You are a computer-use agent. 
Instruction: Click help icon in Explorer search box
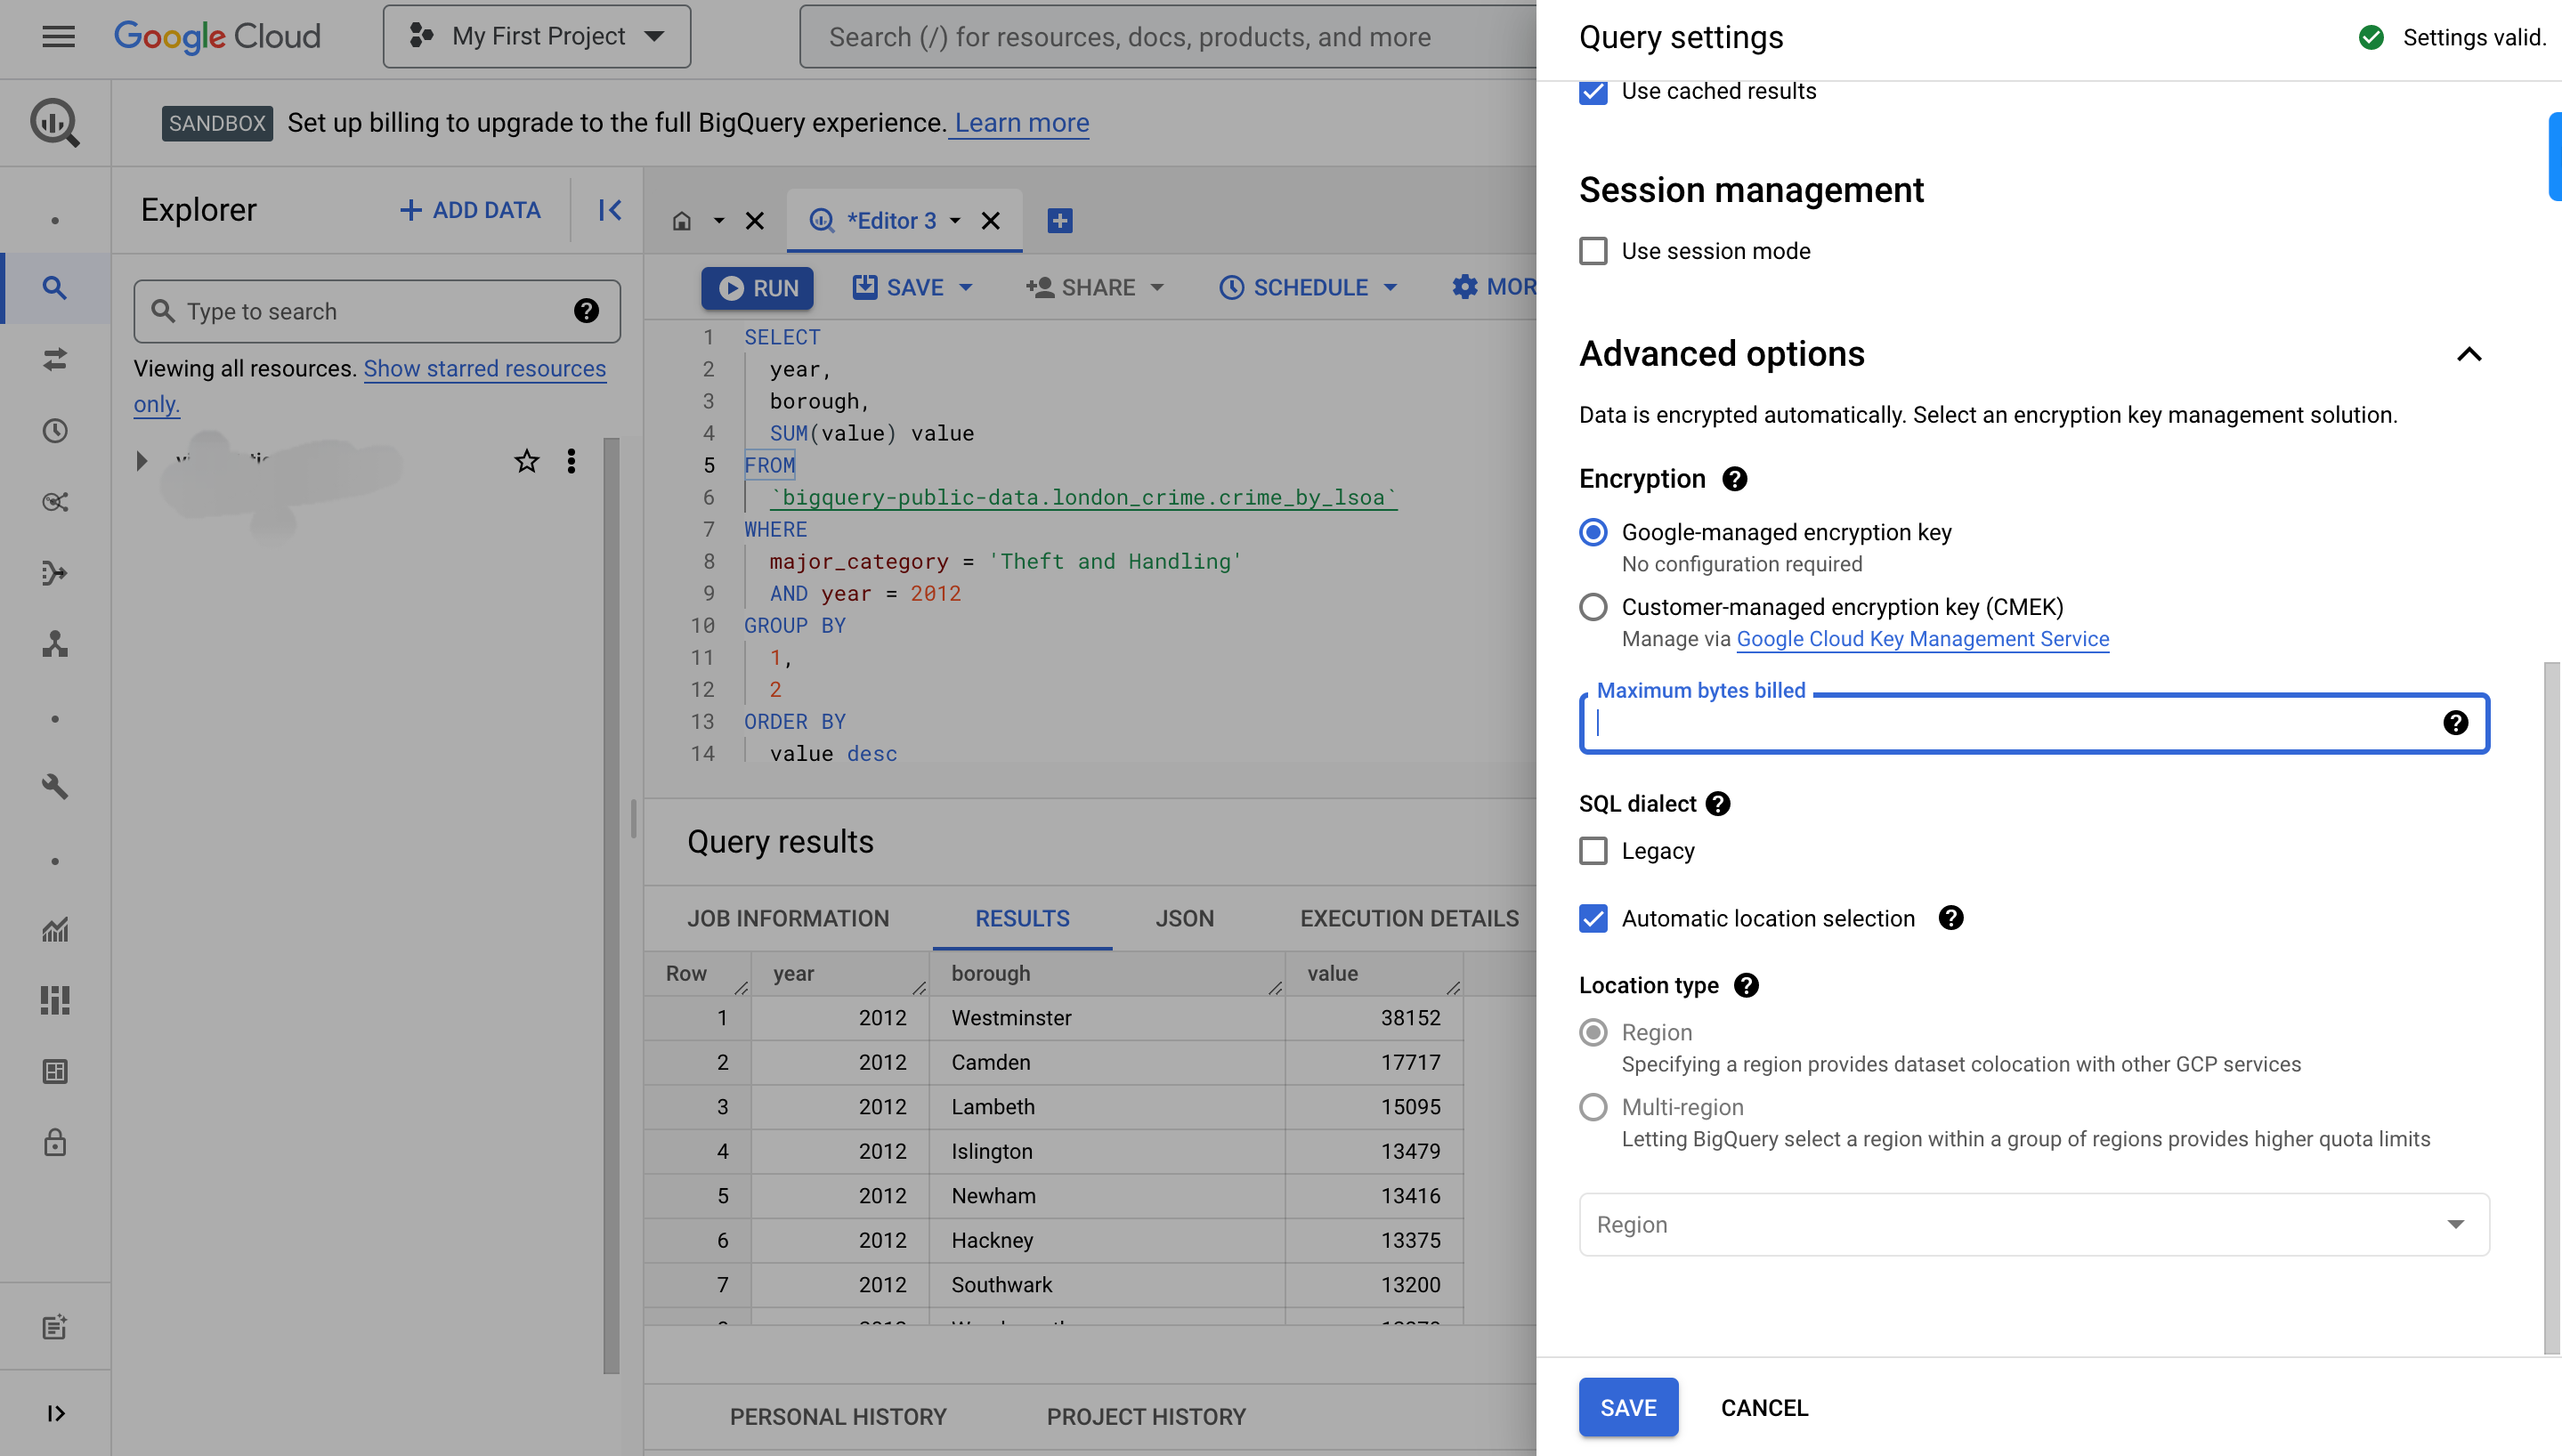[587, 311]
